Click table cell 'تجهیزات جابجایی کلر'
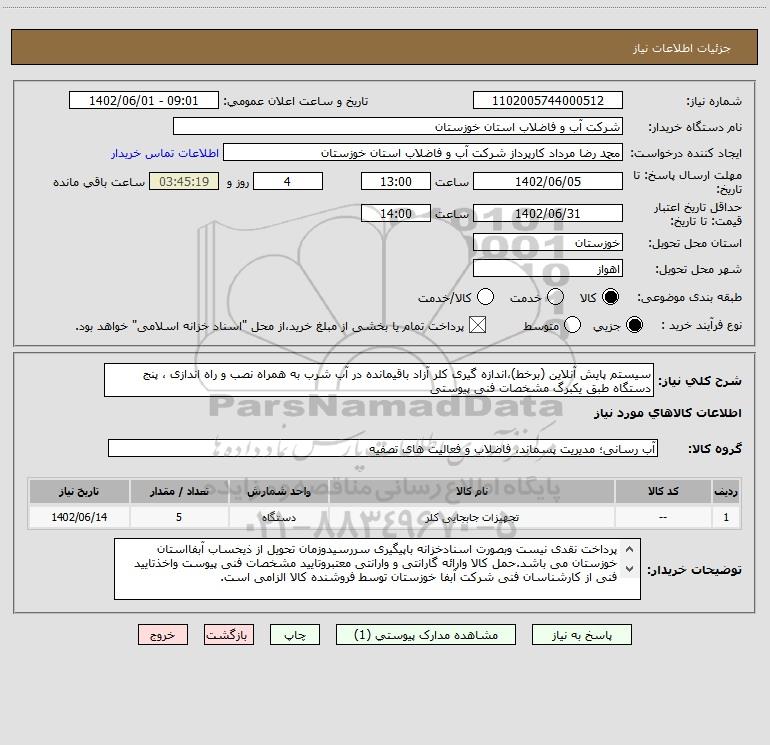Image resolution: width=770 pixels, height=745 pixels. pyautogui.click(x=471, y=517)
